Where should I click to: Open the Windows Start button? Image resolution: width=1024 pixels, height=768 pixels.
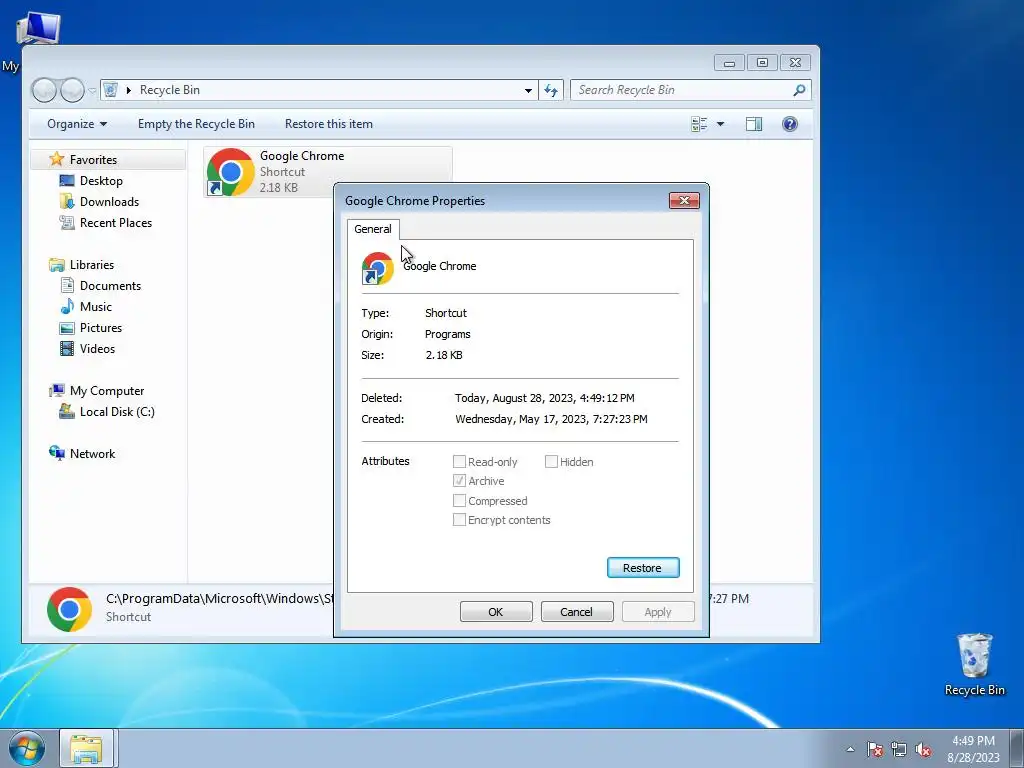coord(27,748)
